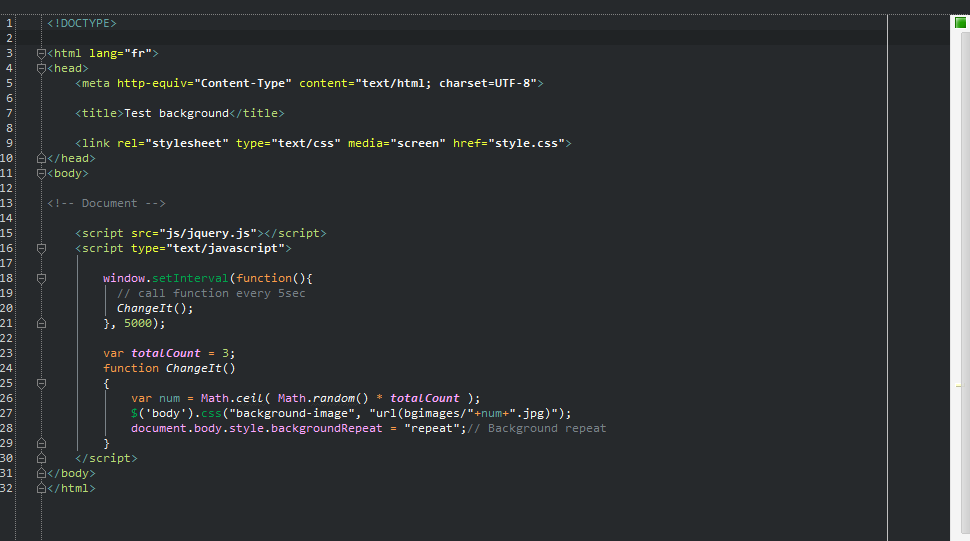Click the fold end marker at </script>
This screenshot has height=541, width=970.
pyautogui.click(x=41, y=458)
